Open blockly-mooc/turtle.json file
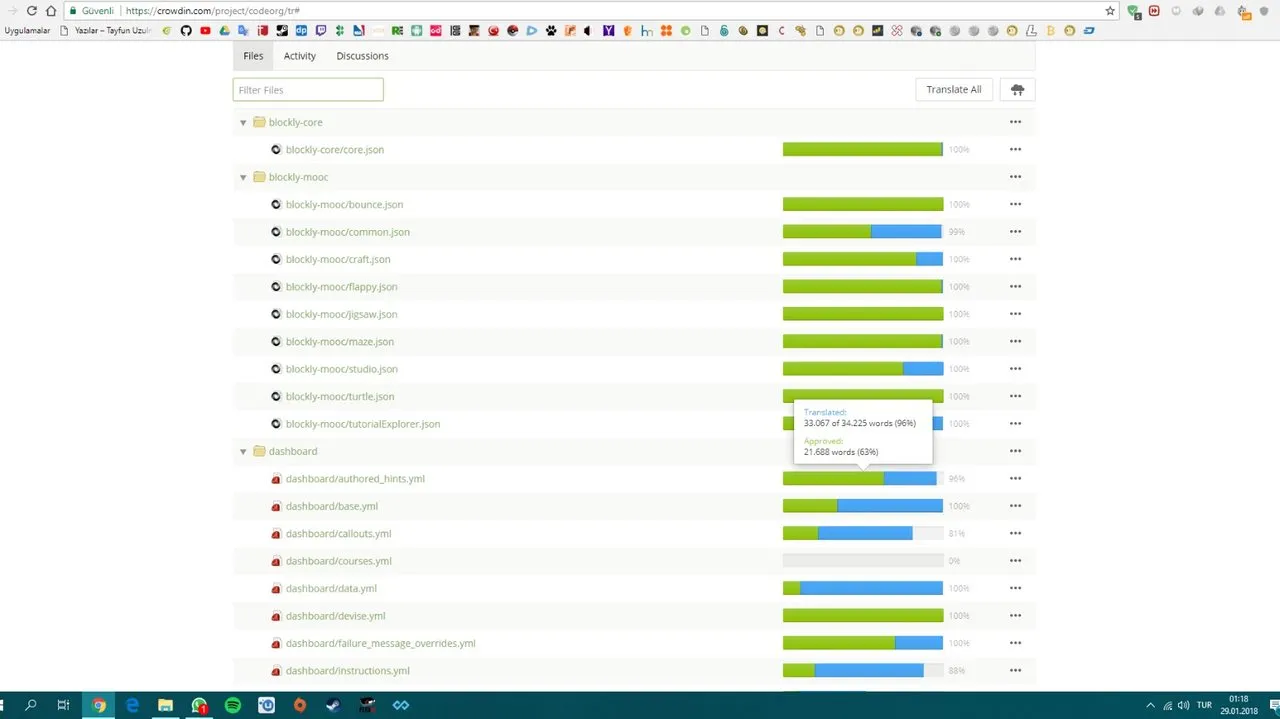The width and height of the screenshot is (1280, 719). (340, 397)
